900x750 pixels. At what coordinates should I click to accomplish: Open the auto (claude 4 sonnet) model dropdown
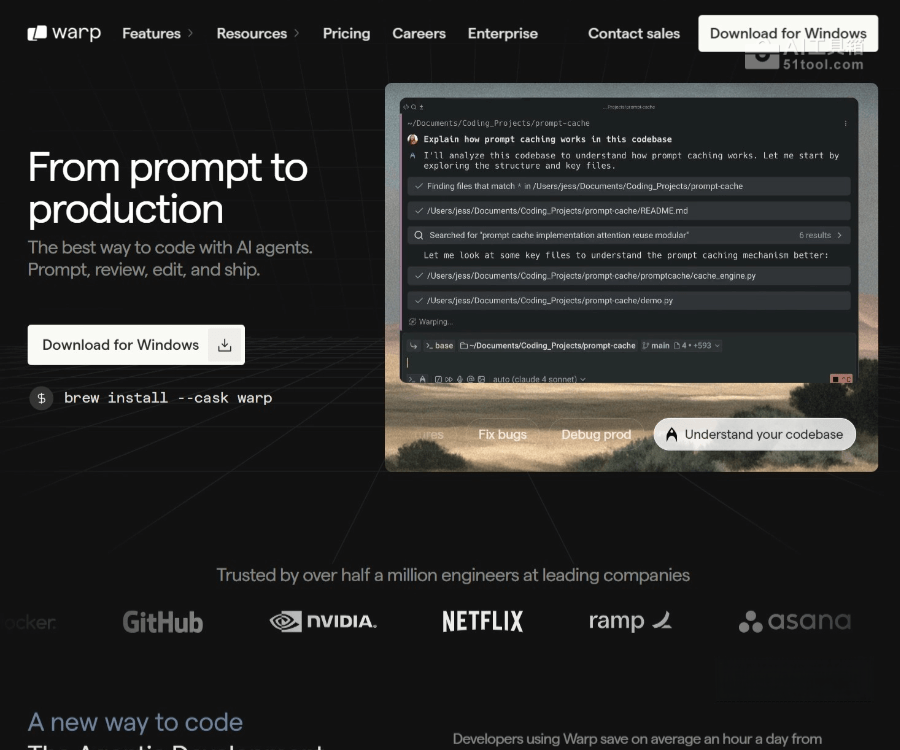pyautogui.click(x=540, y=380)
